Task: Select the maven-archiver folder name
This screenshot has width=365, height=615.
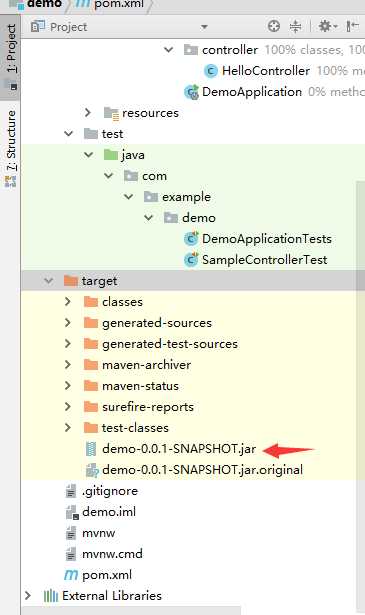Action: click(146, 365)
